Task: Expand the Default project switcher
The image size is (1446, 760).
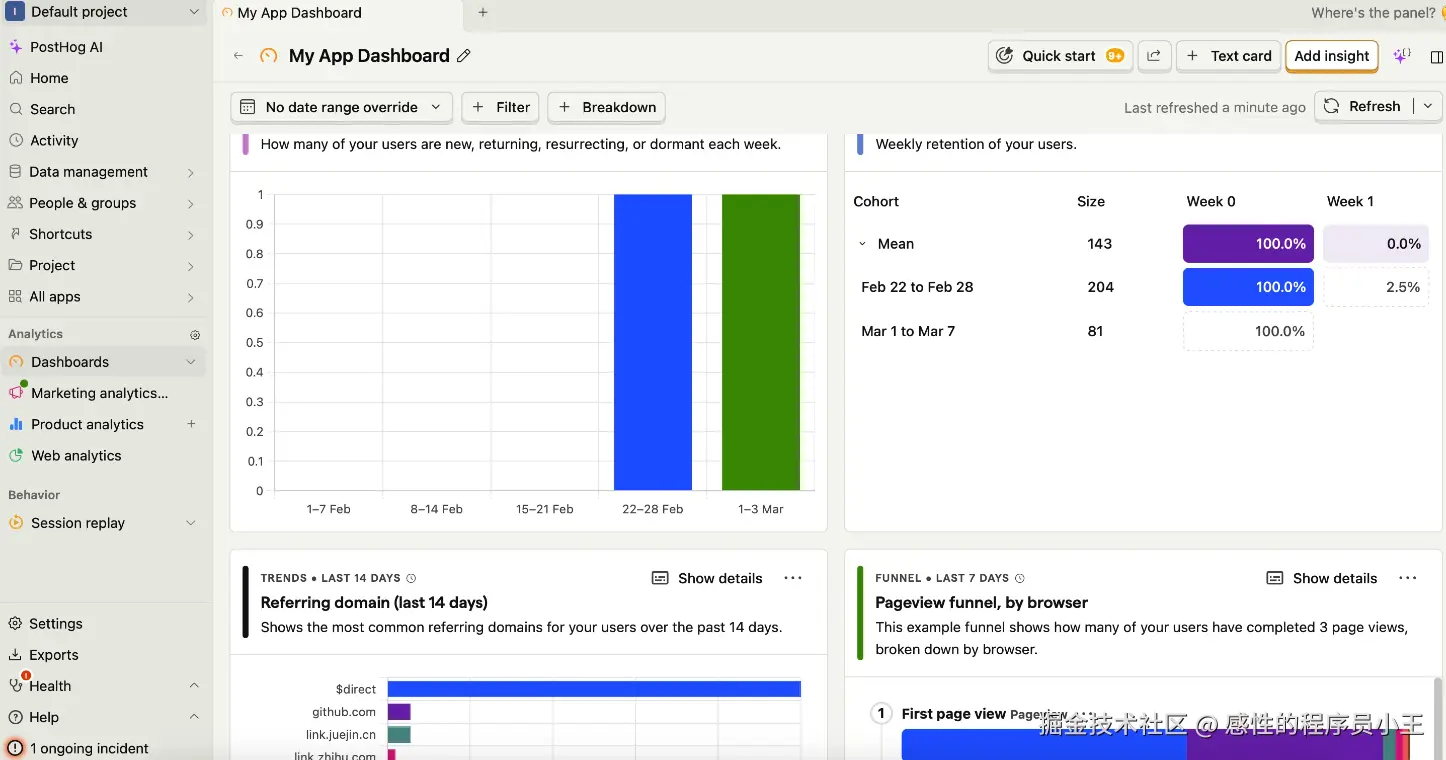Action: (x=105, y=12)
